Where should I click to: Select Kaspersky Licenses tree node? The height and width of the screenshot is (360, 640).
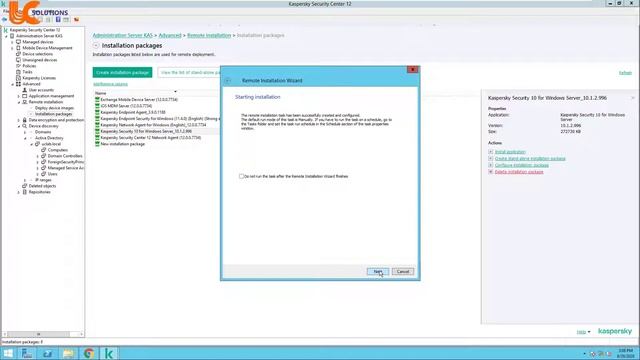pos(39,78)
